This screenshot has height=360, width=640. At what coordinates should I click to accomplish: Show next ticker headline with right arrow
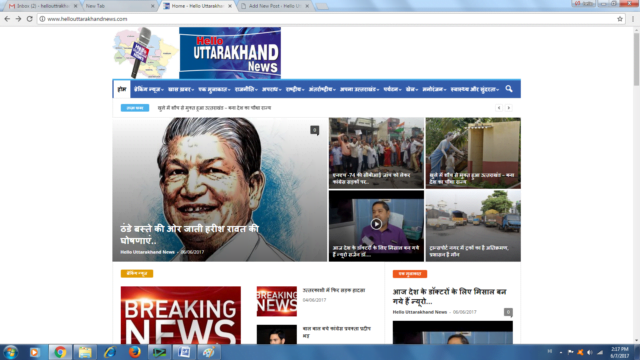coord(509,108)
